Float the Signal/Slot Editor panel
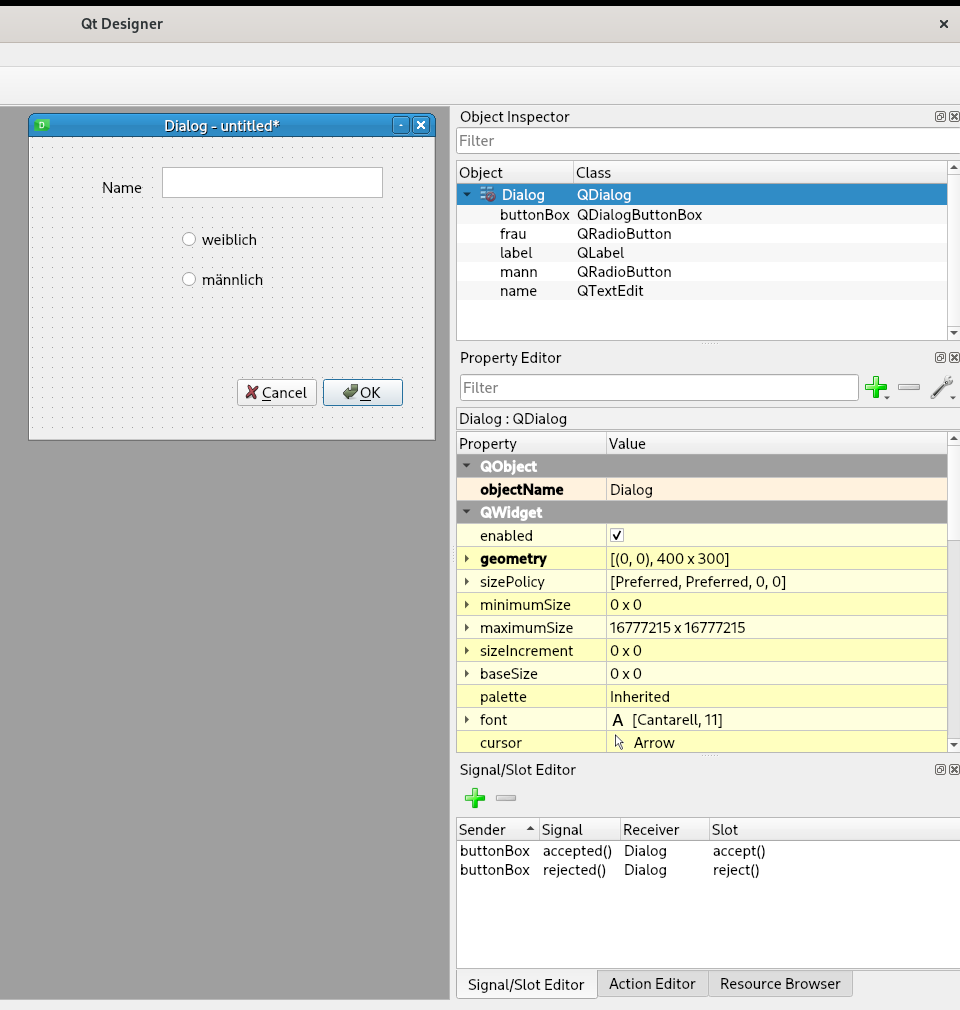The height and width of the screenshot is (1010, 960). click(x=940, y=770)
